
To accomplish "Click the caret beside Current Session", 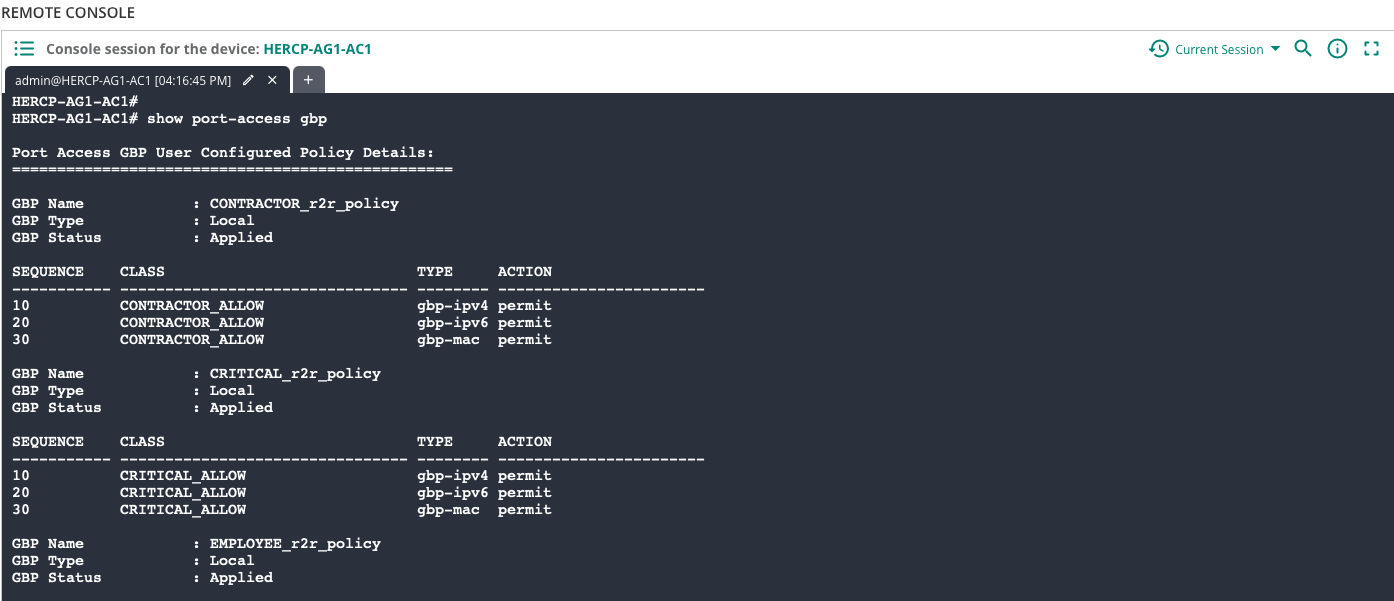I will (1275, 49).
